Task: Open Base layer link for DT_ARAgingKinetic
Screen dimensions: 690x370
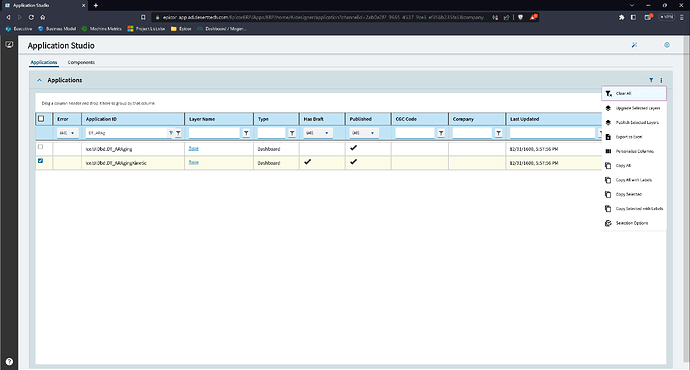Action: 194,163
